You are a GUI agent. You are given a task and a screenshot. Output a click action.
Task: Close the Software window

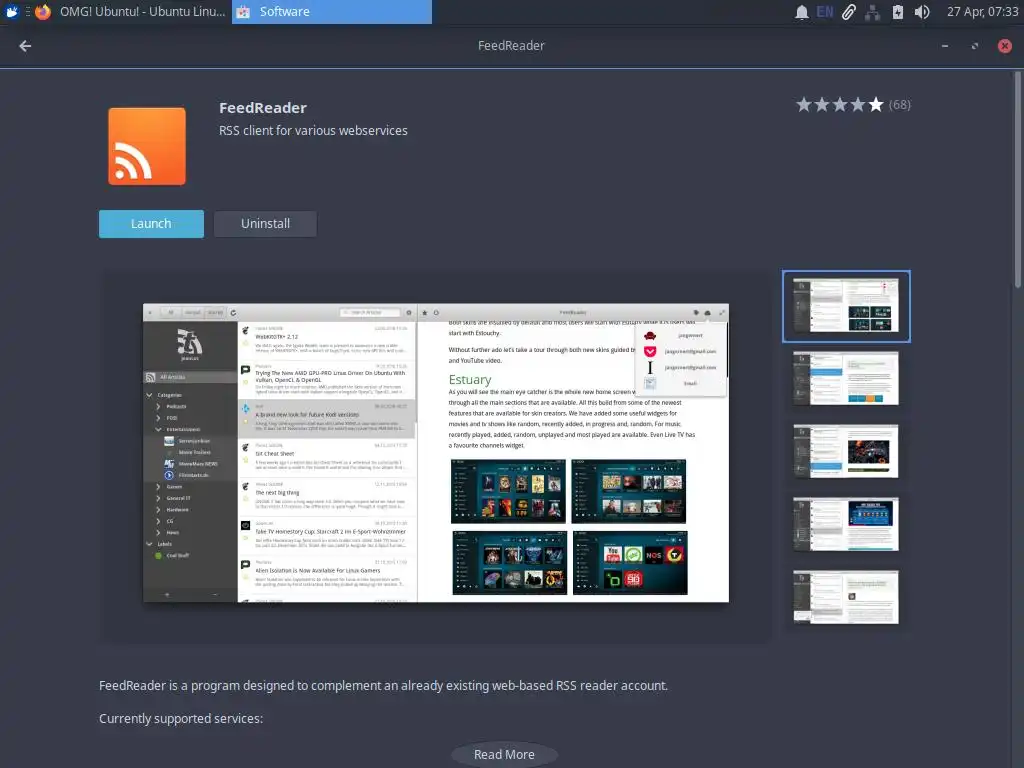[1005, 46]
